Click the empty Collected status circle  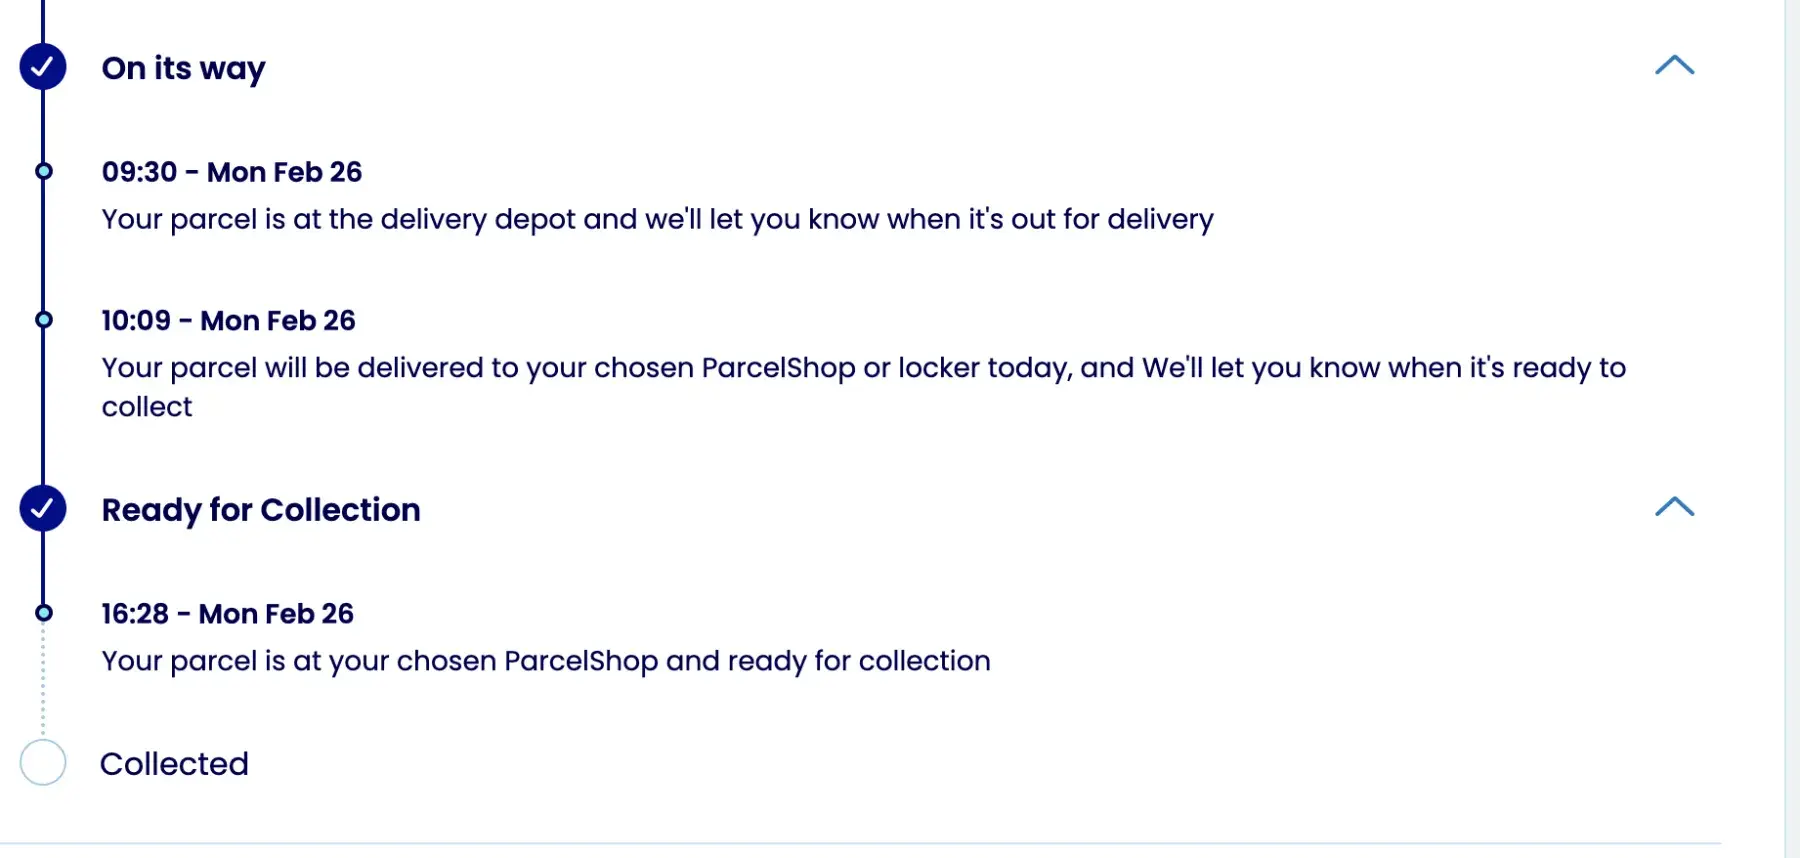point(43,763)
